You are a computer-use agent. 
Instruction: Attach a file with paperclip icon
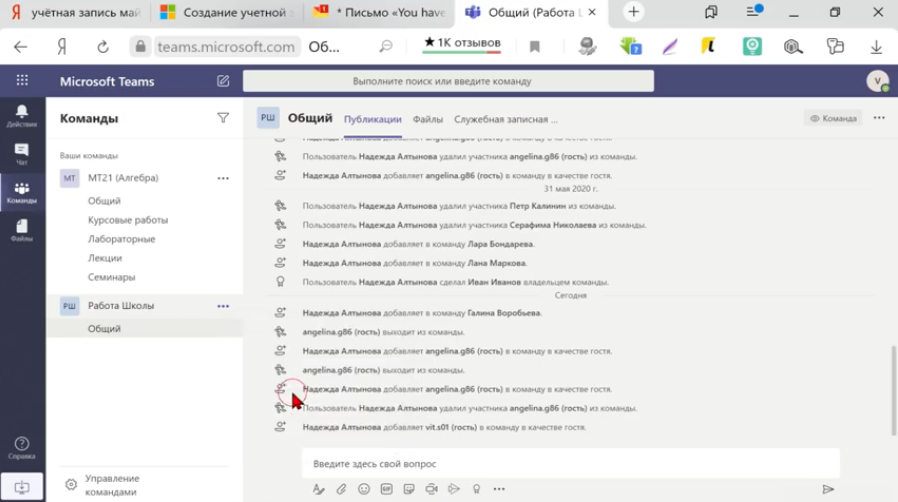(x=341, y=489)
